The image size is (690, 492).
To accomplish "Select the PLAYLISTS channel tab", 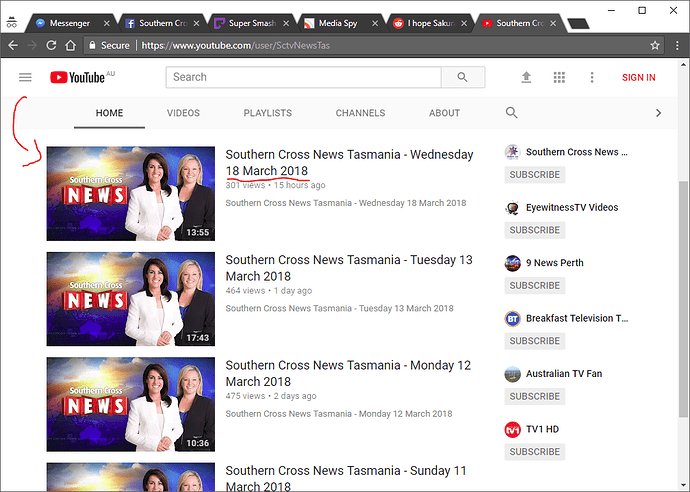I will (x=268, y=113).
